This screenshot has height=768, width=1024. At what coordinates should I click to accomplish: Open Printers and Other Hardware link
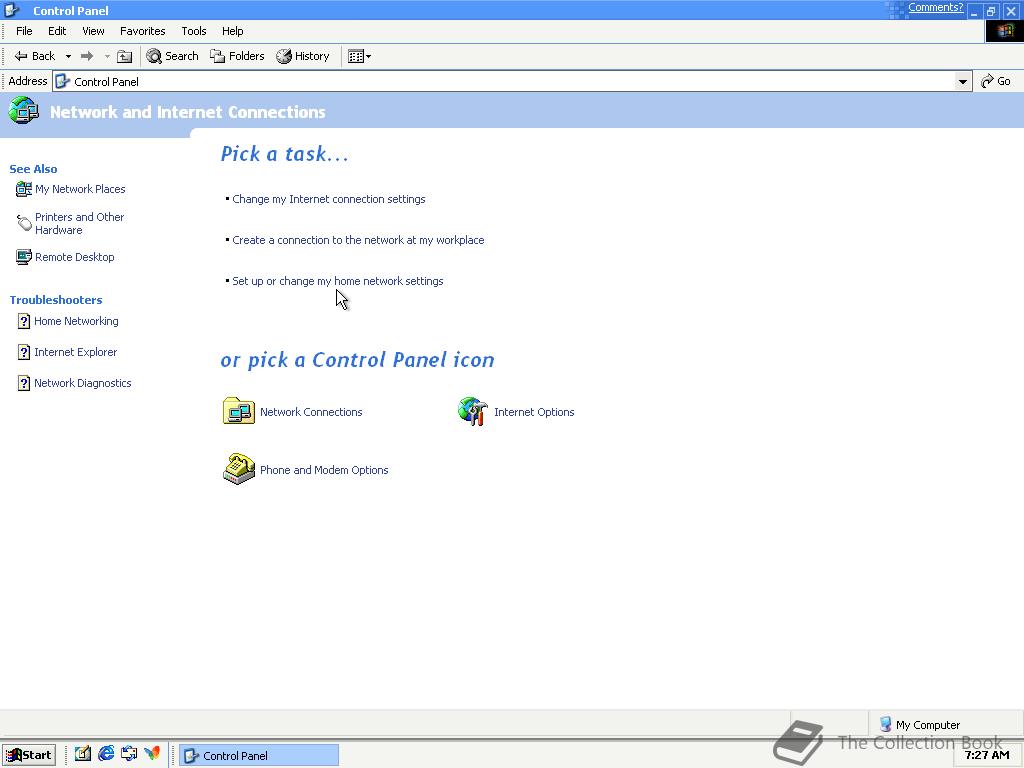point(79,223)
